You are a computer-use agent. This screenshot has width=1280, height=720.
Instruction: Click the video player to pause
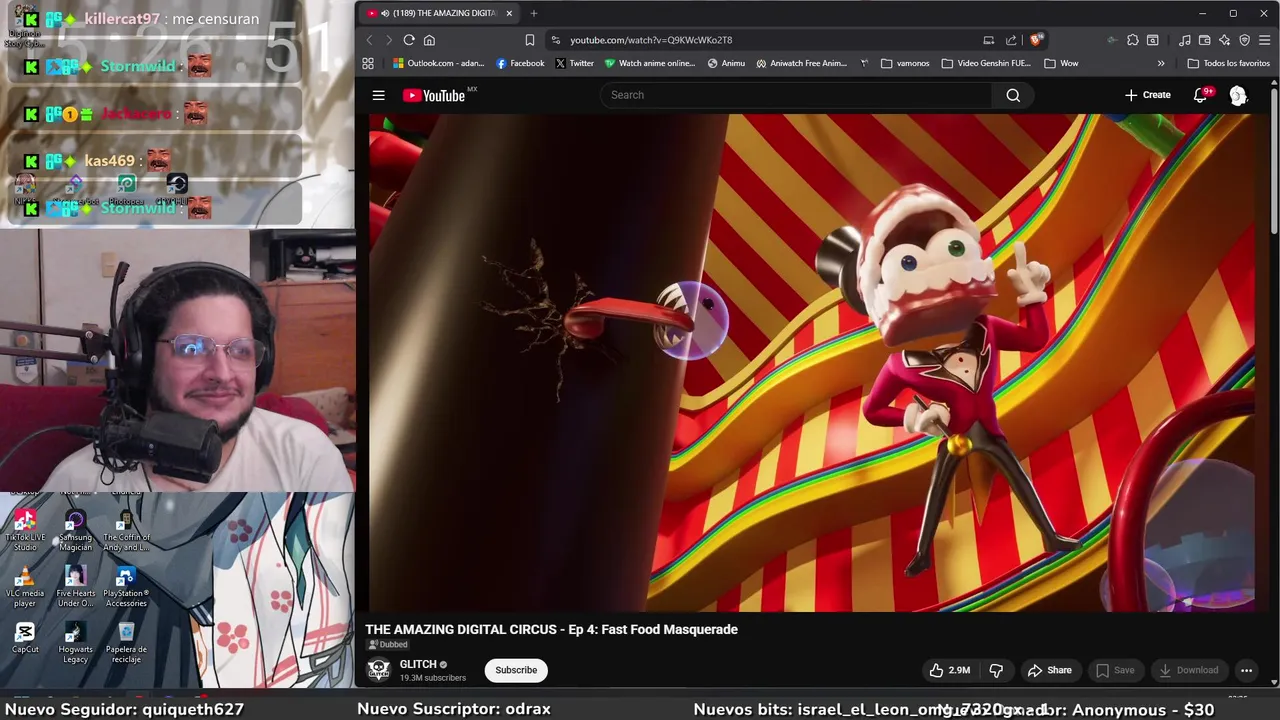[812, 362]
